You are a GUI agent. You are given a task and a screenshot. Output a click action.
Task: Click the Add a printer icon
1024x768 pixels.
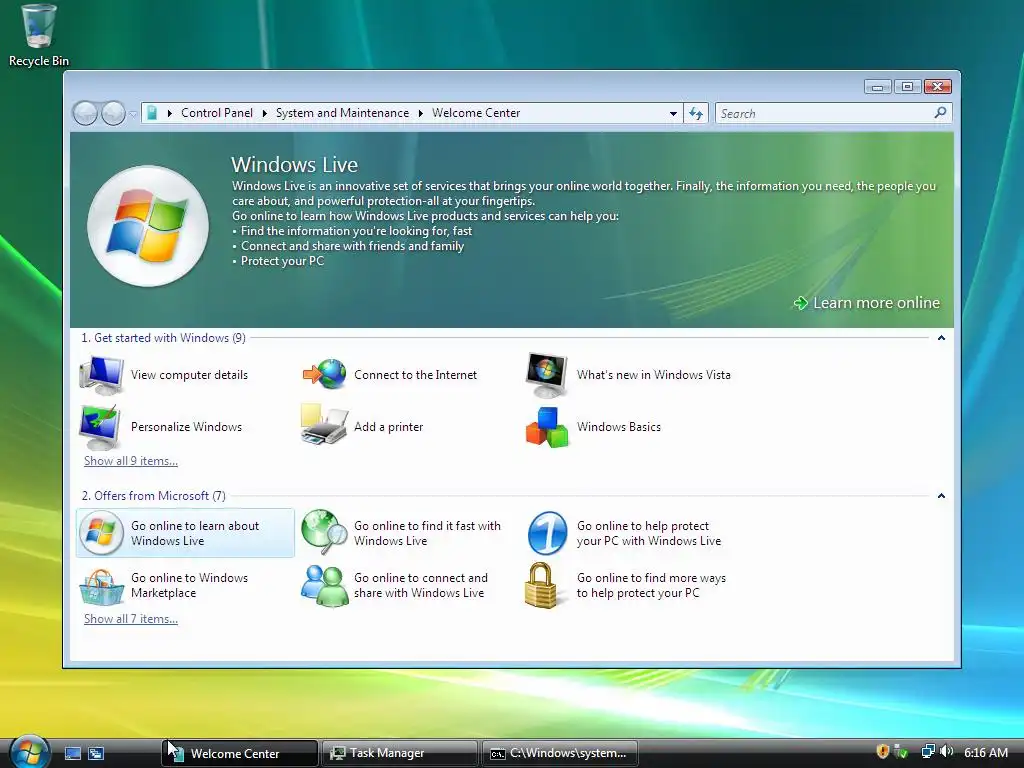[324, 425]
